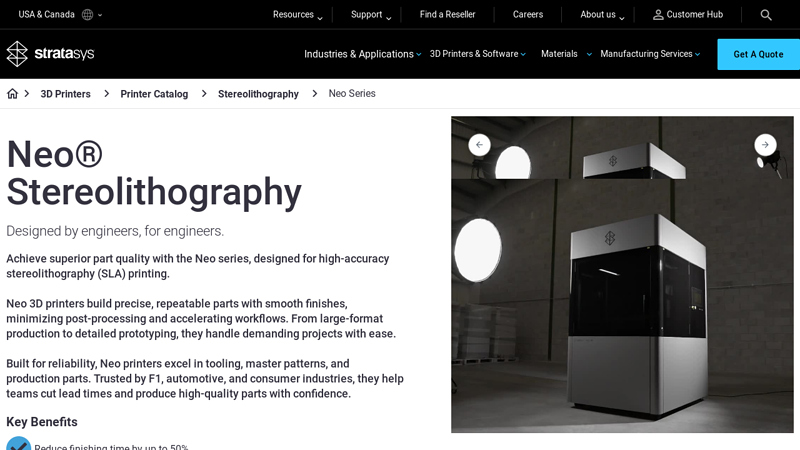
Task: Open Find a Reseller page
Action: click(447, 15)
